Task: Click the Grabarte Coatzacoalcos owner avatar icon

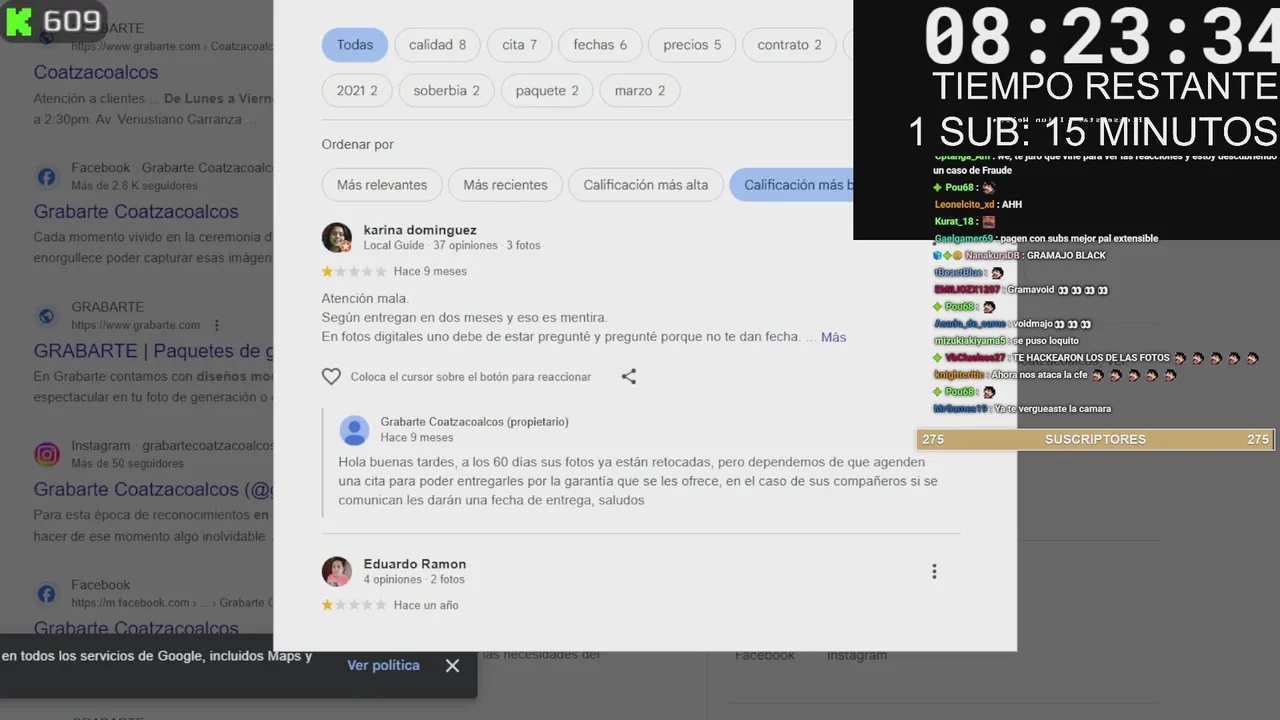Action: (354, 430)
